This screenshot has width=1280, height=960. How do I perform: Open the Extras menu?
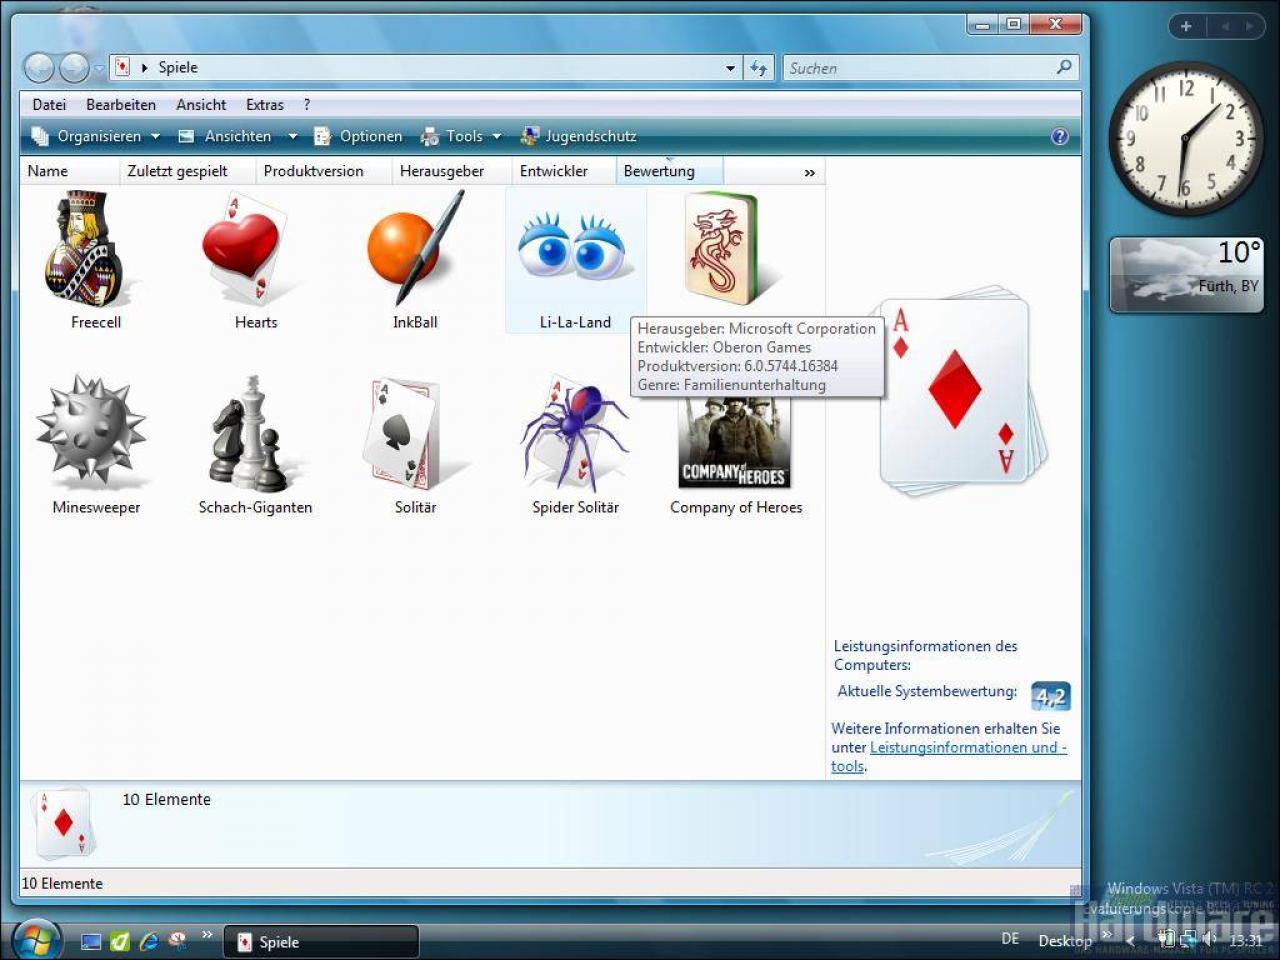click(265, 104)
